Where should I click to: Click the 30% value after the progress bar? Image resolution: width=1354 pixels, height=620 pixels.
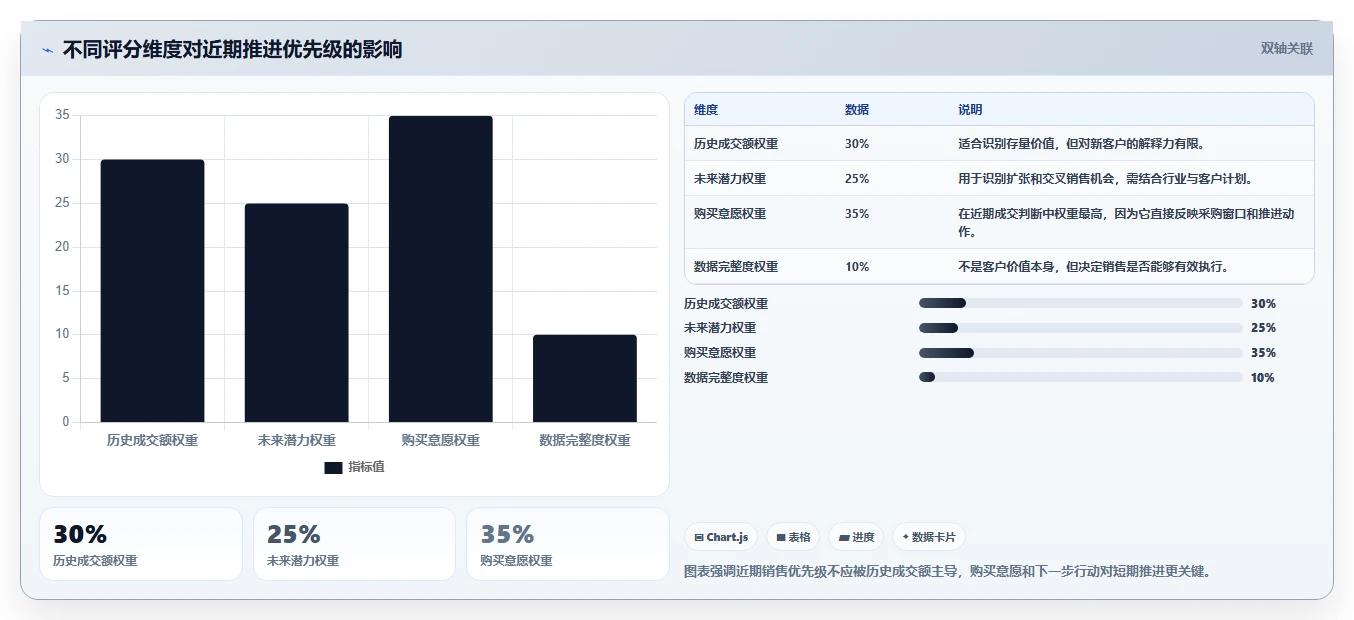[x=1263, y=304]
